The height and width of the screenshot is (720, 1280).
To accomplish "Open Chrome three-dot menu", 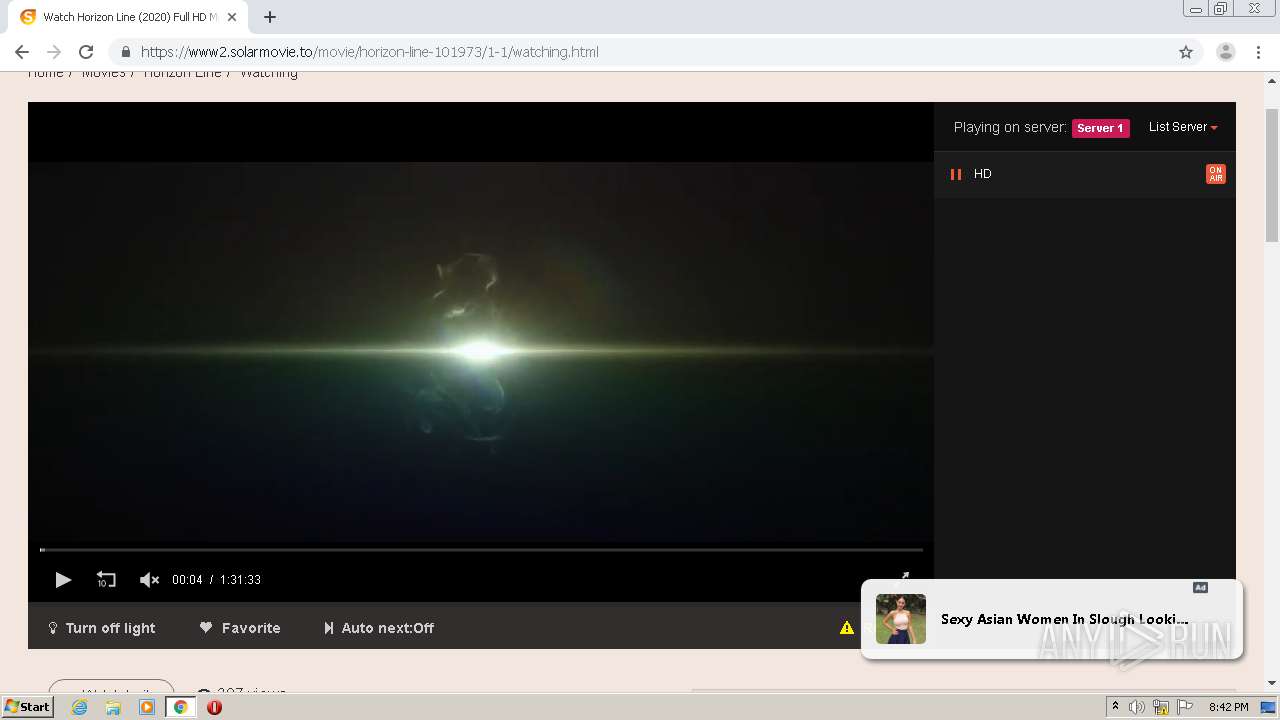I will [x=1259, y=52].
